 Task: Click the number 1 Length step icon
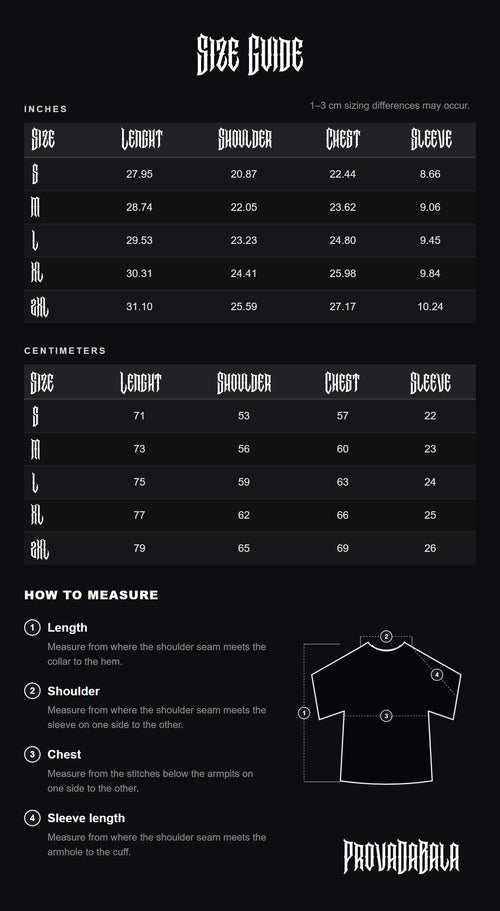(32, 627)
